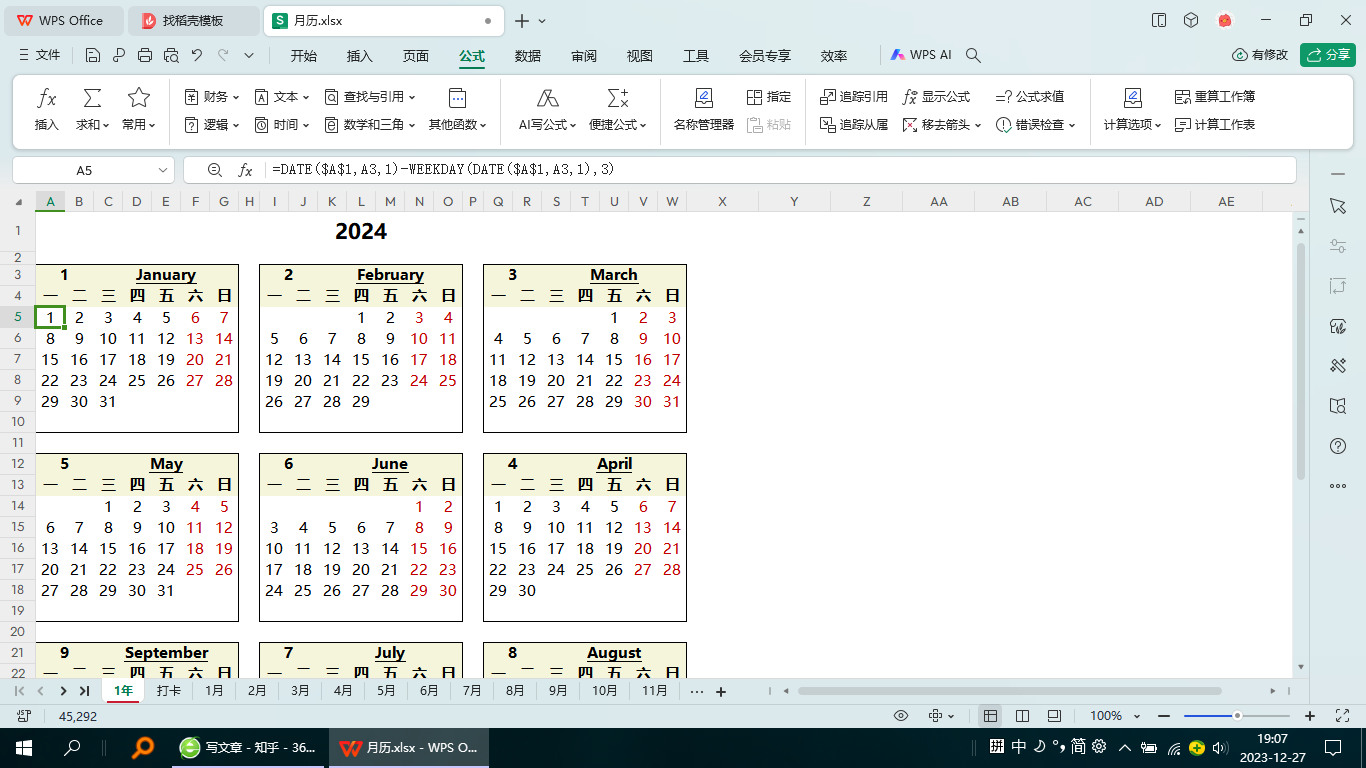
Task: Click the three-dots more icon in right sidebar
Action: point(1338,486)
